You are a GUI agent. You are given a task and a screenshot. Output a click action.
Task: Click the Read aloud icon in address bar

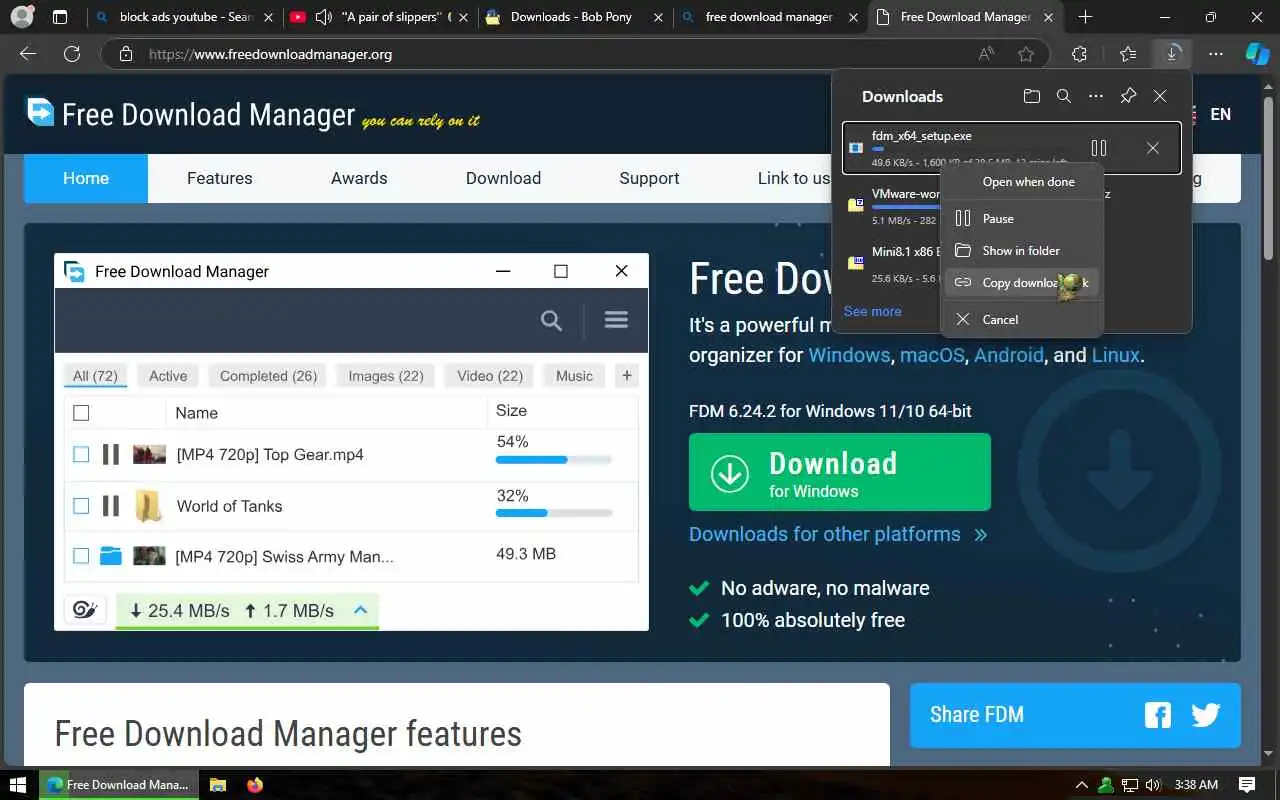[986, 54]
